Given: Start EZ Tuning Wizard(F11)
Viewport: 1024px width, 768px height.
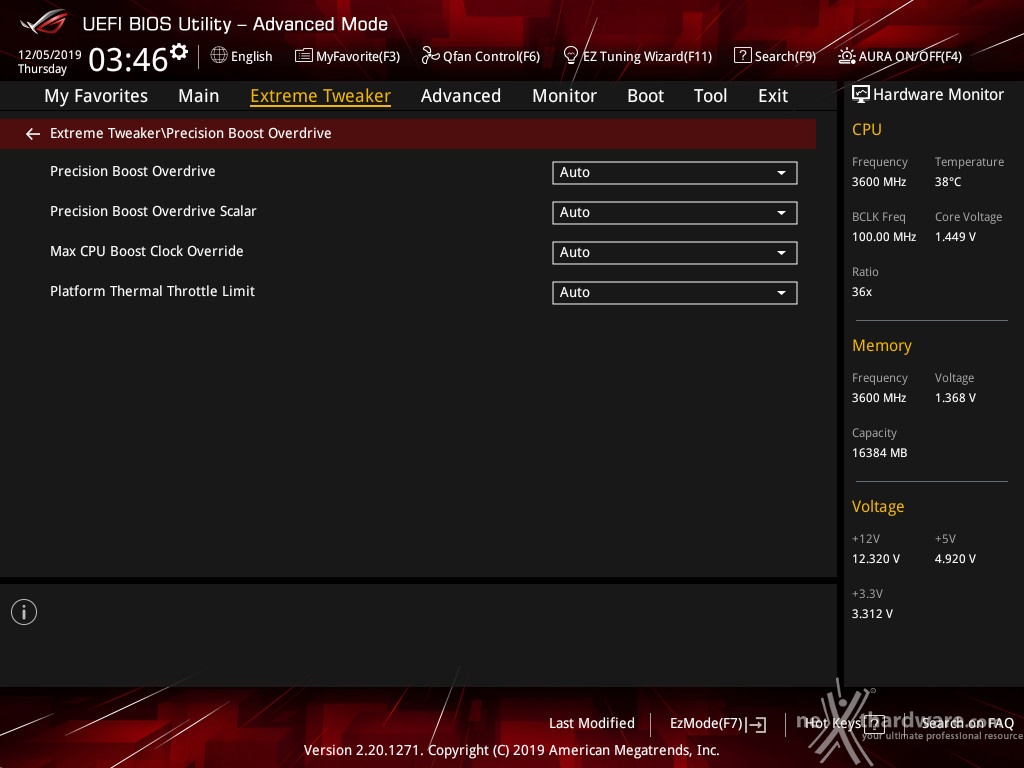Looking at the screenshot, I should (x=647, y=57).
